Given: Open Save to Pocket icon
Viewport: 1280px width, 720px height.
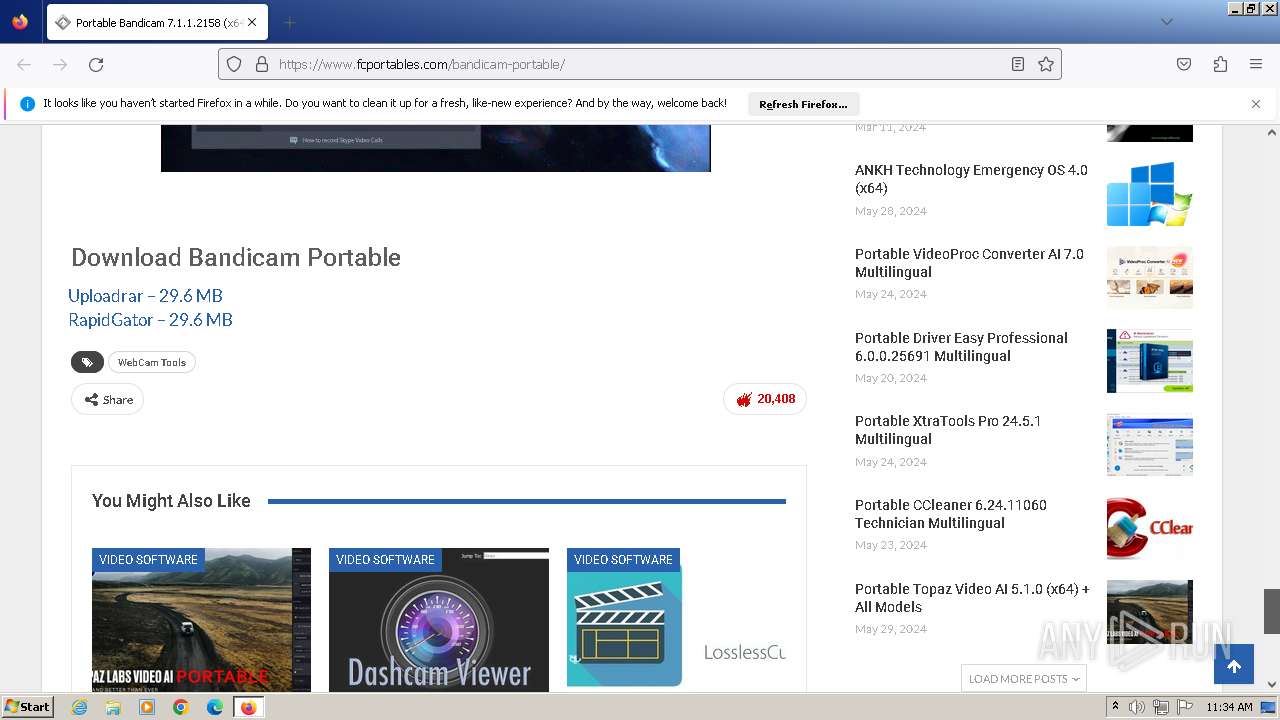Looking at the screenshot, I should coord(1184,64).
